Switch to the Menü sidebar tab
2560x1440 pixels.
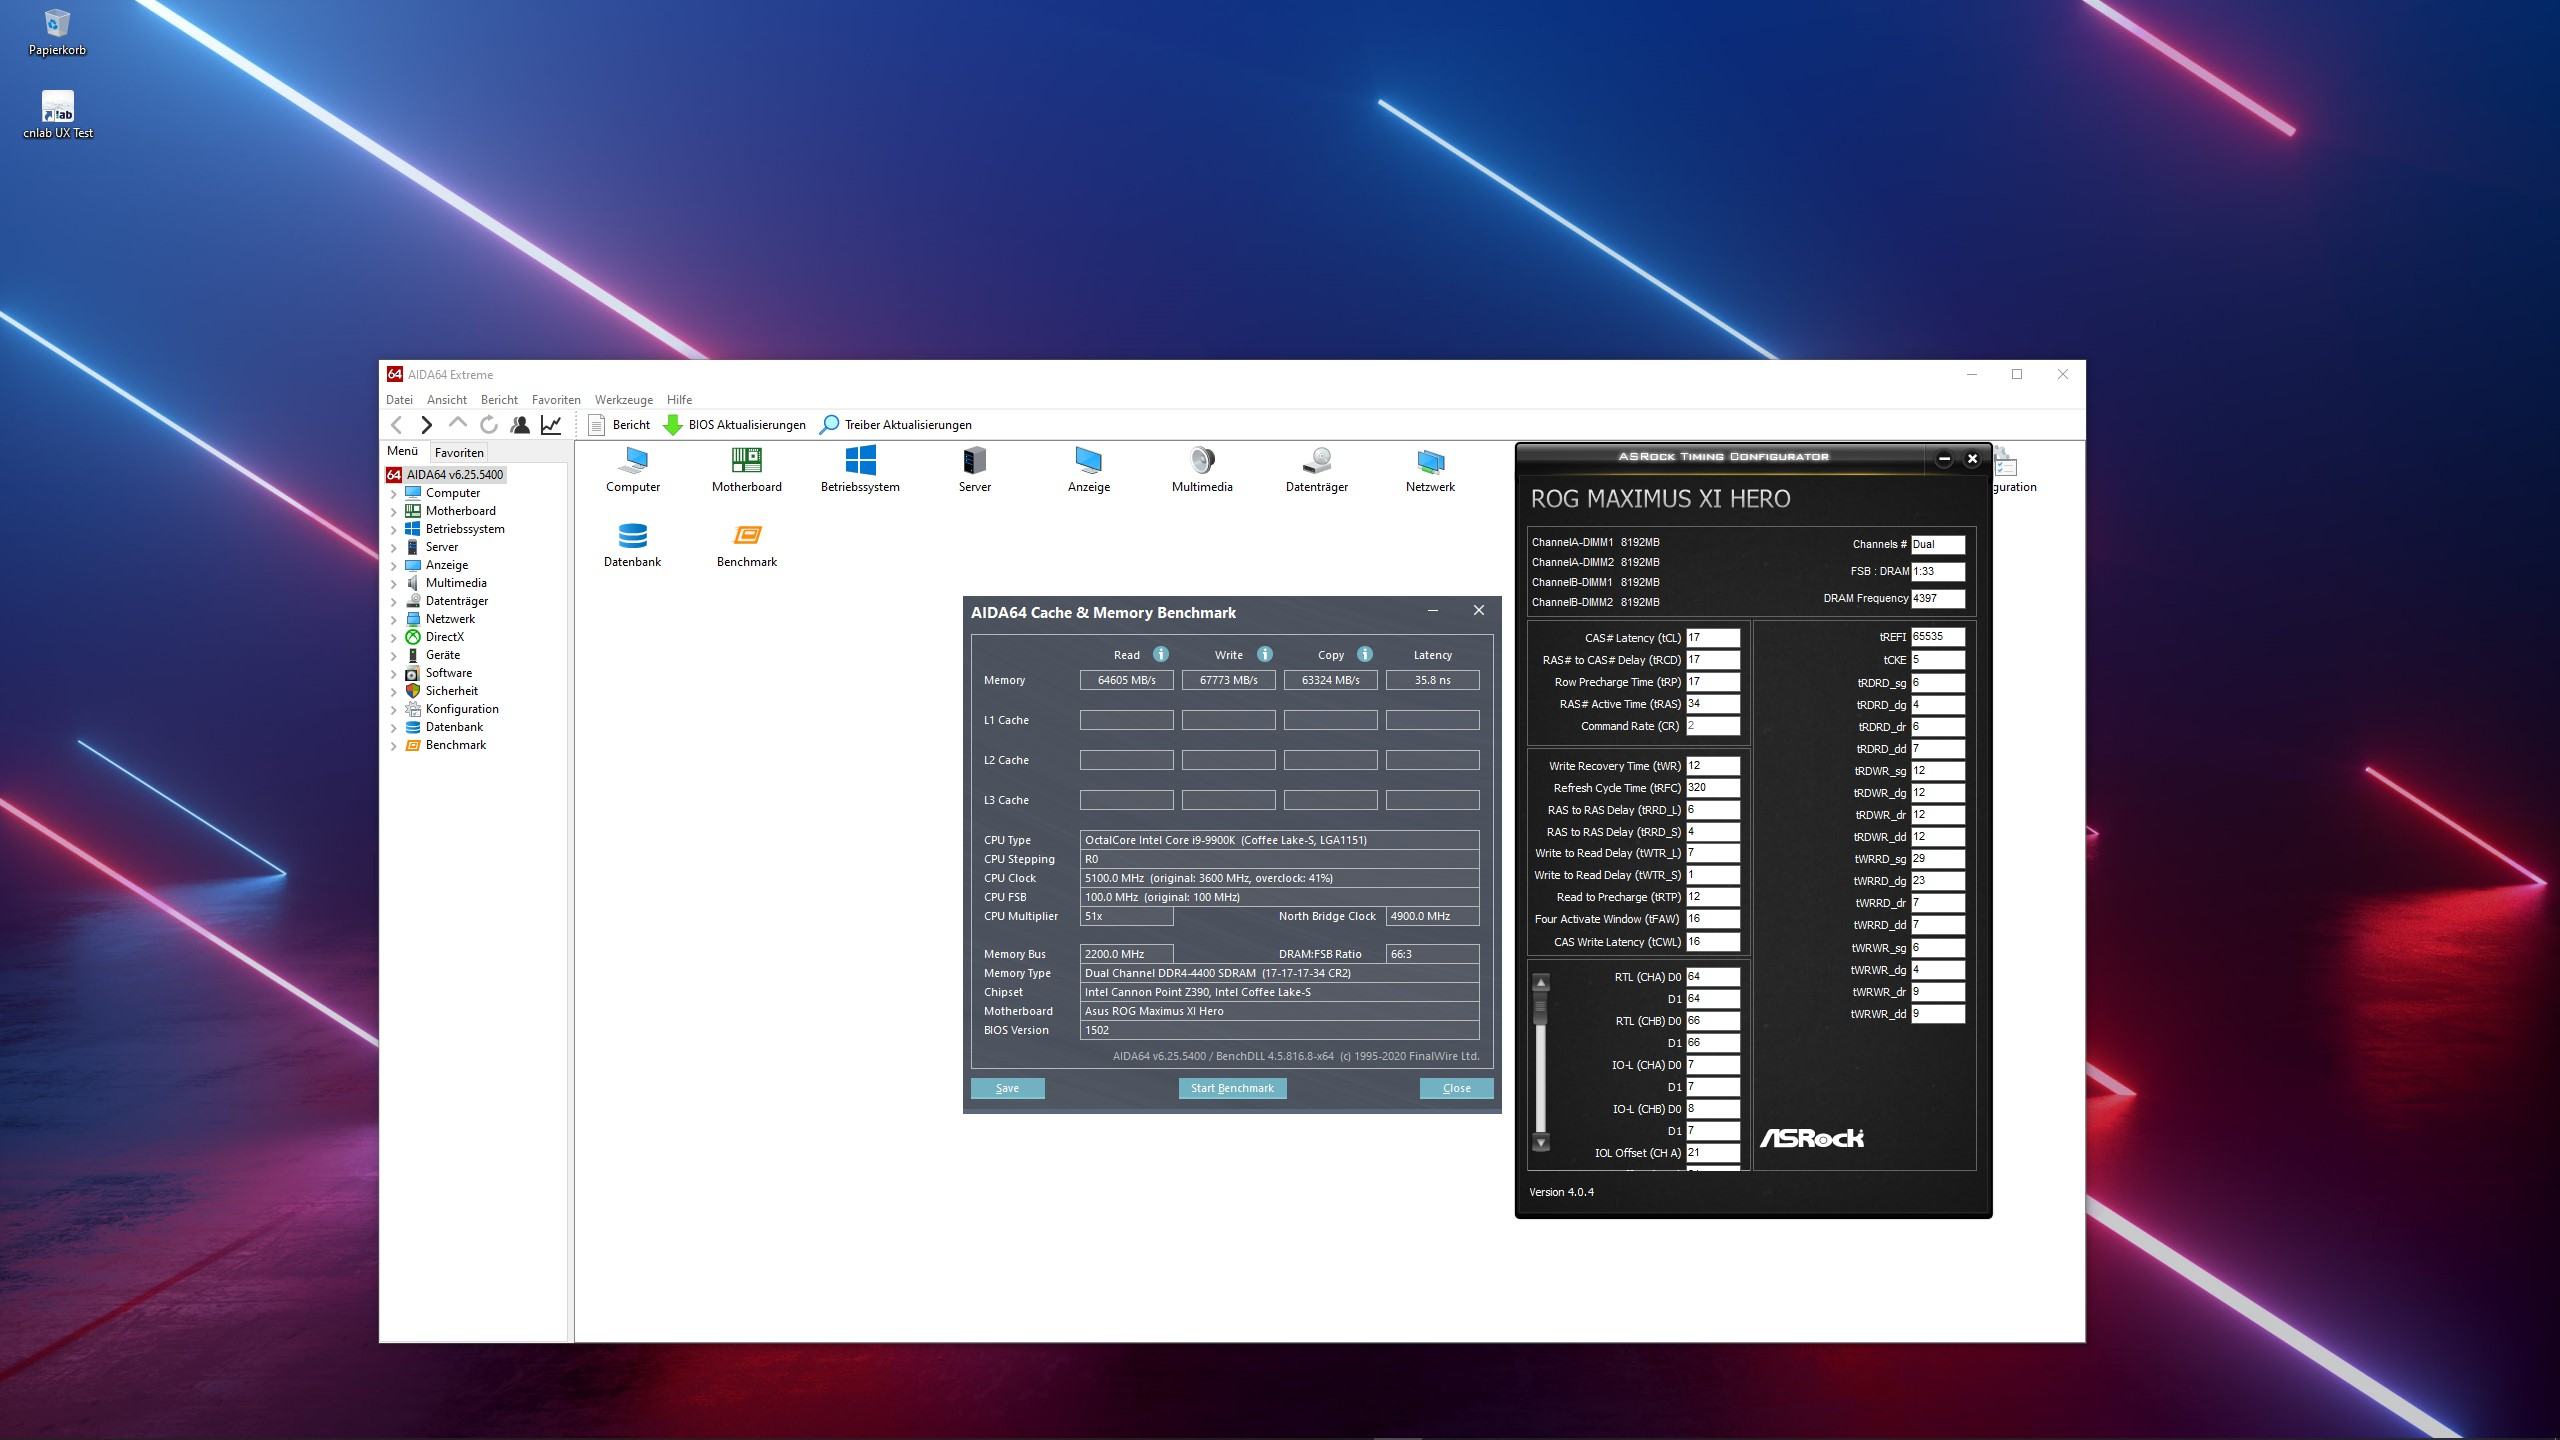[403, 451]
